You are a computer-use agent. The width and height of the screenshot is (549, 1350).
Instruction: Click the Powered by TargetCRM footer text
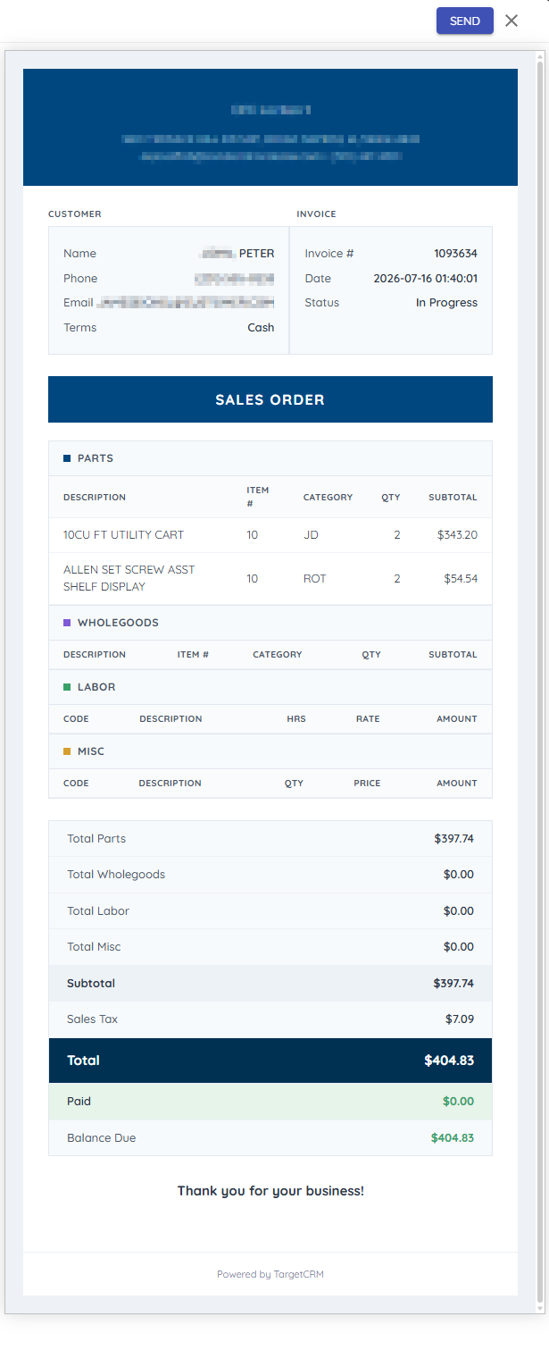click(x=270, y=1274)
